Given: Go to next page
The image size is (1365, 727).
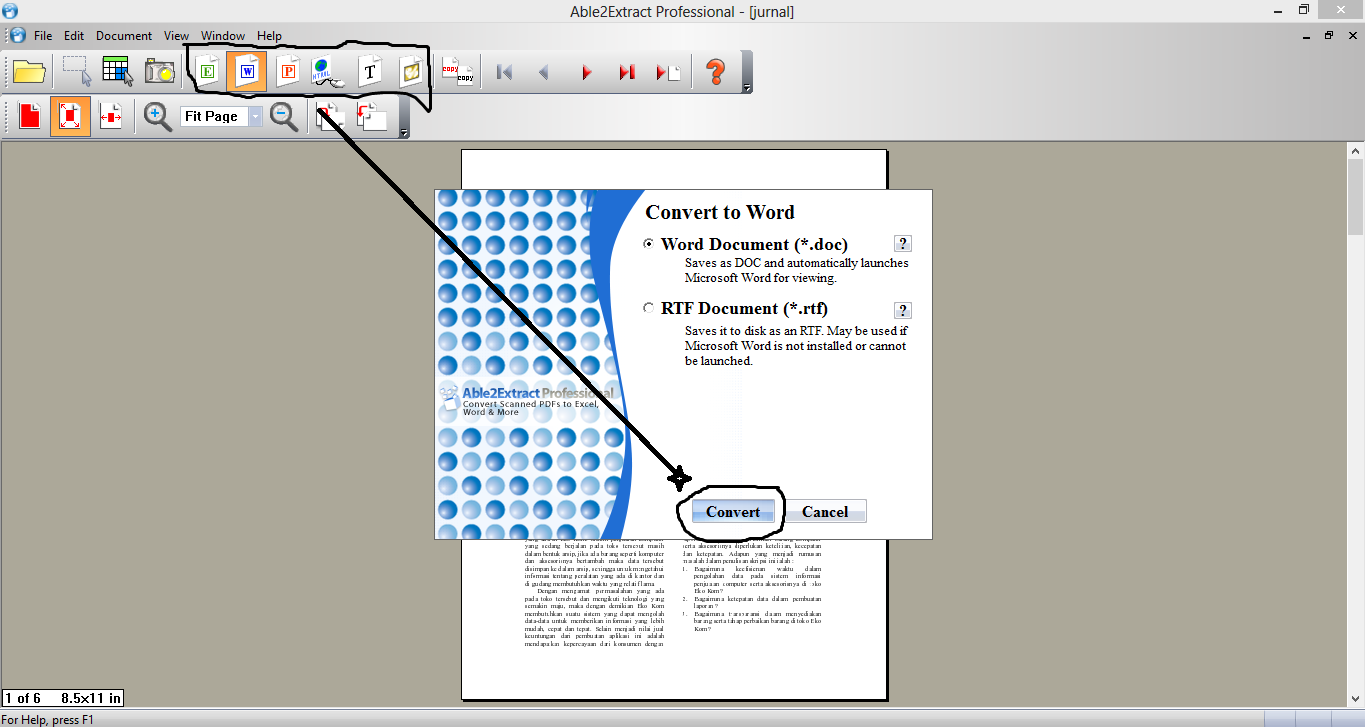Looking at the screenshot, I should (x=586, y=72).
